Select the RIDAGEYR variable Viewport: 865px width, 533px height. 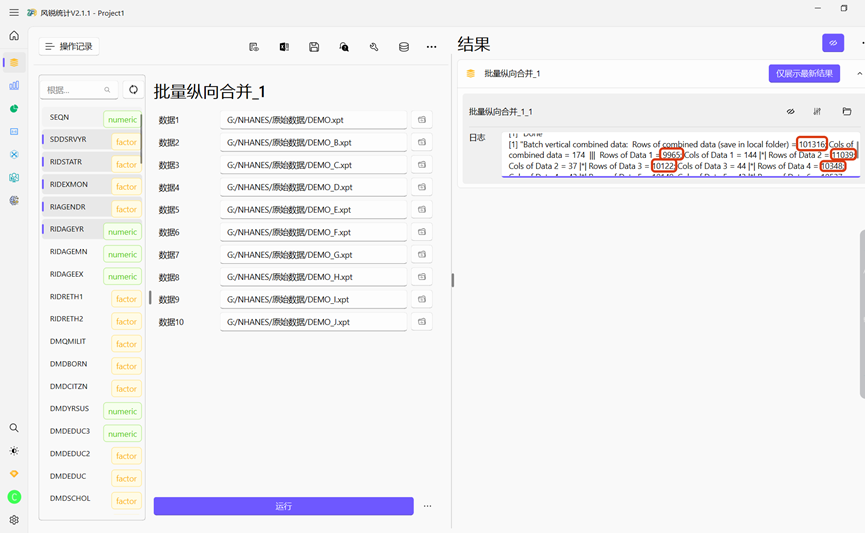tap(92, 230)
